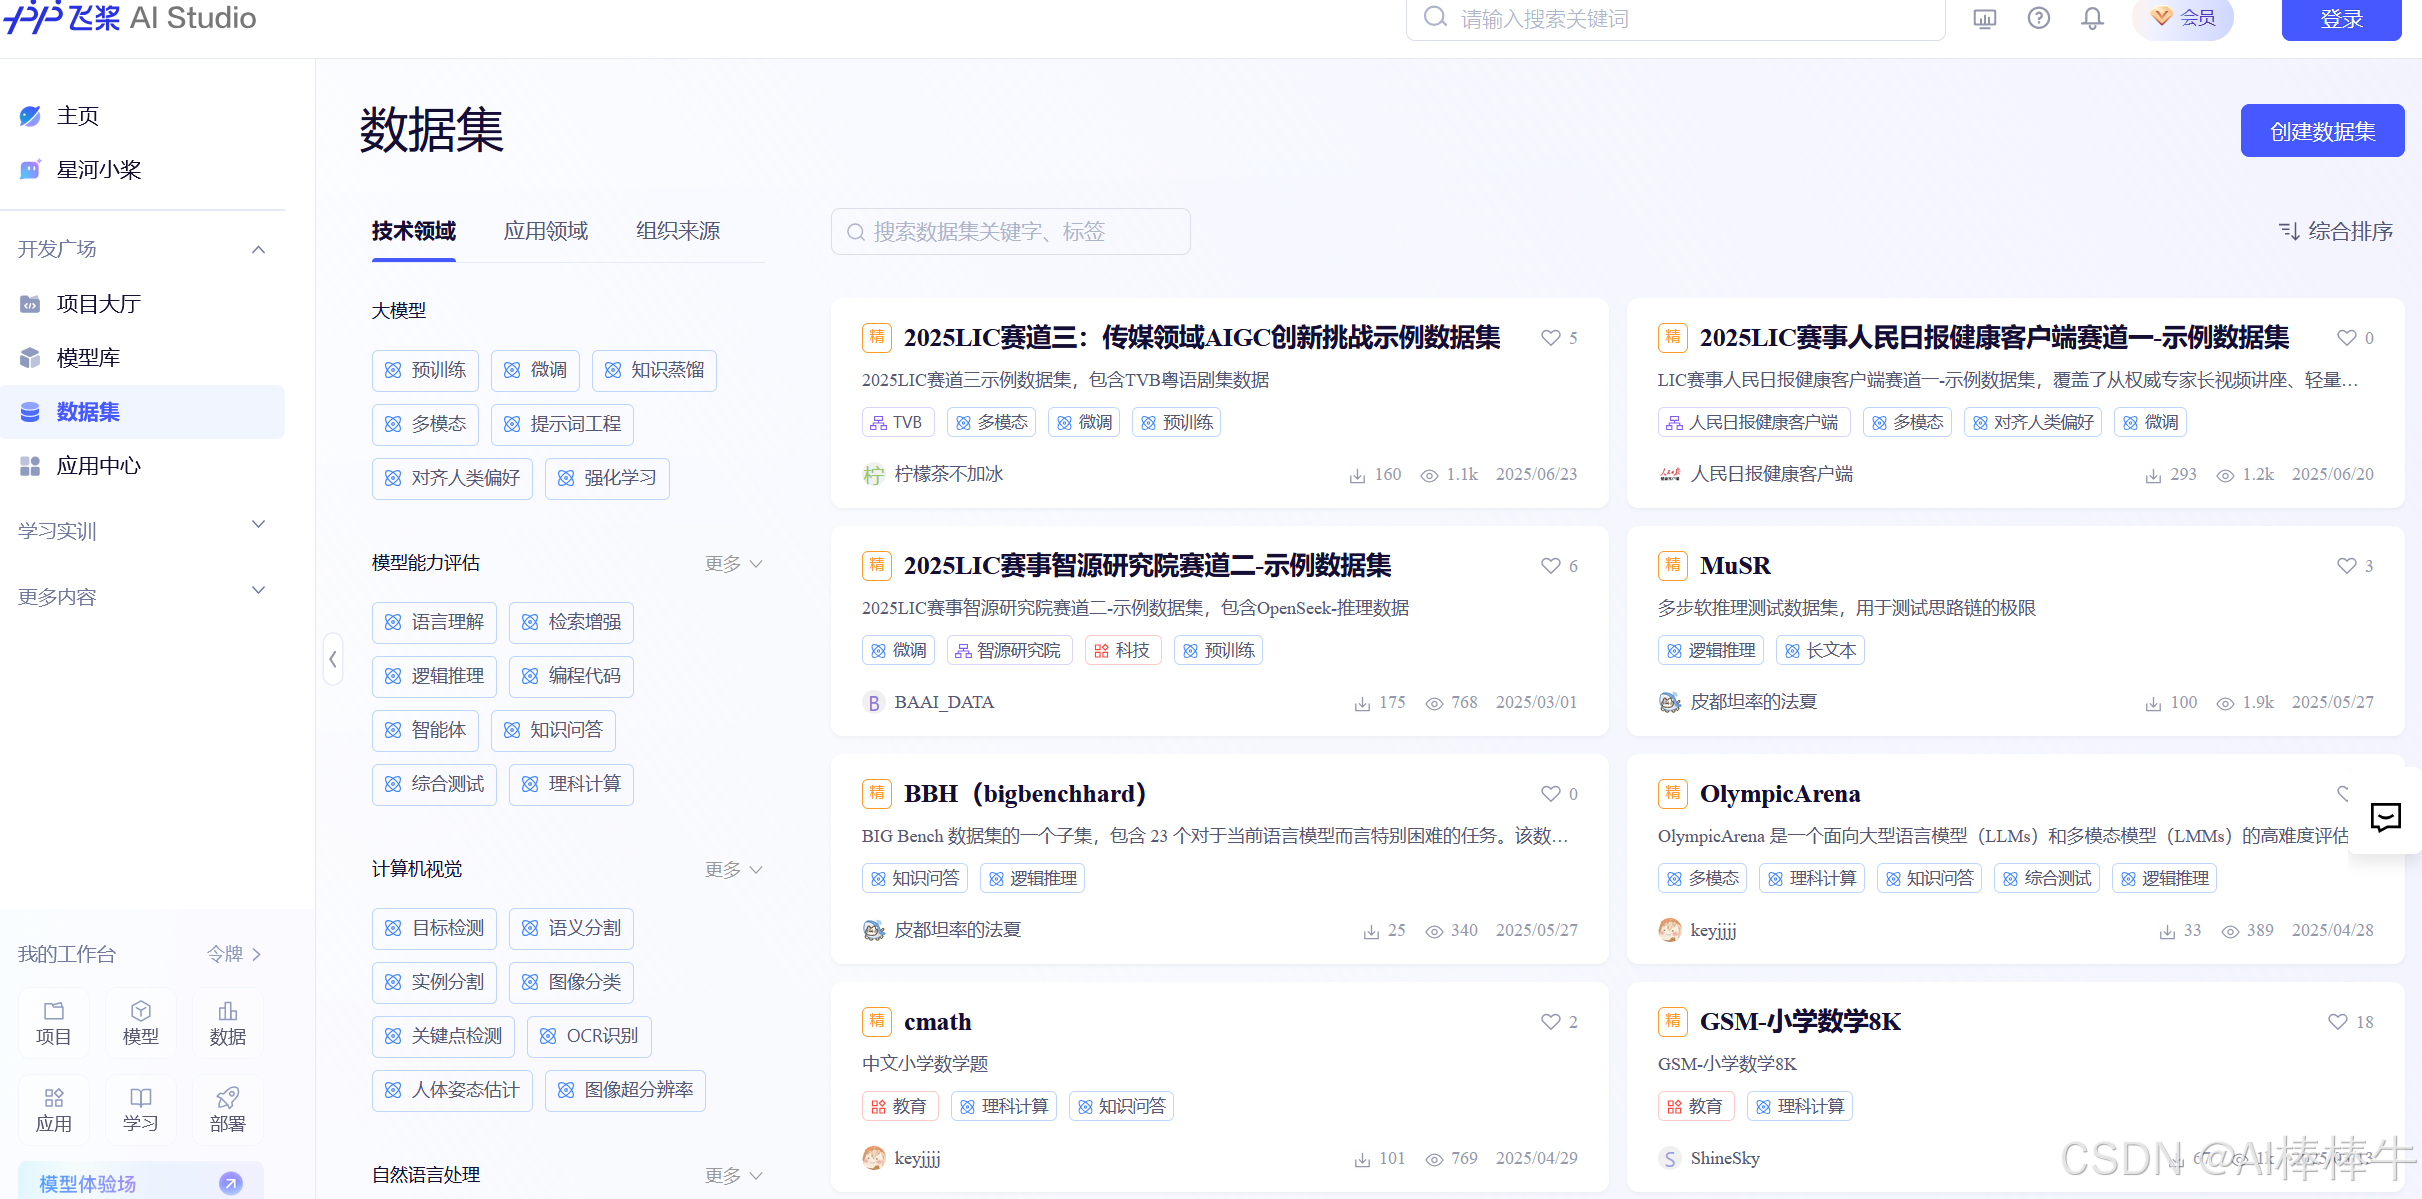Click the notification bell icon

pyautogui.click(x=2091, y=18)
